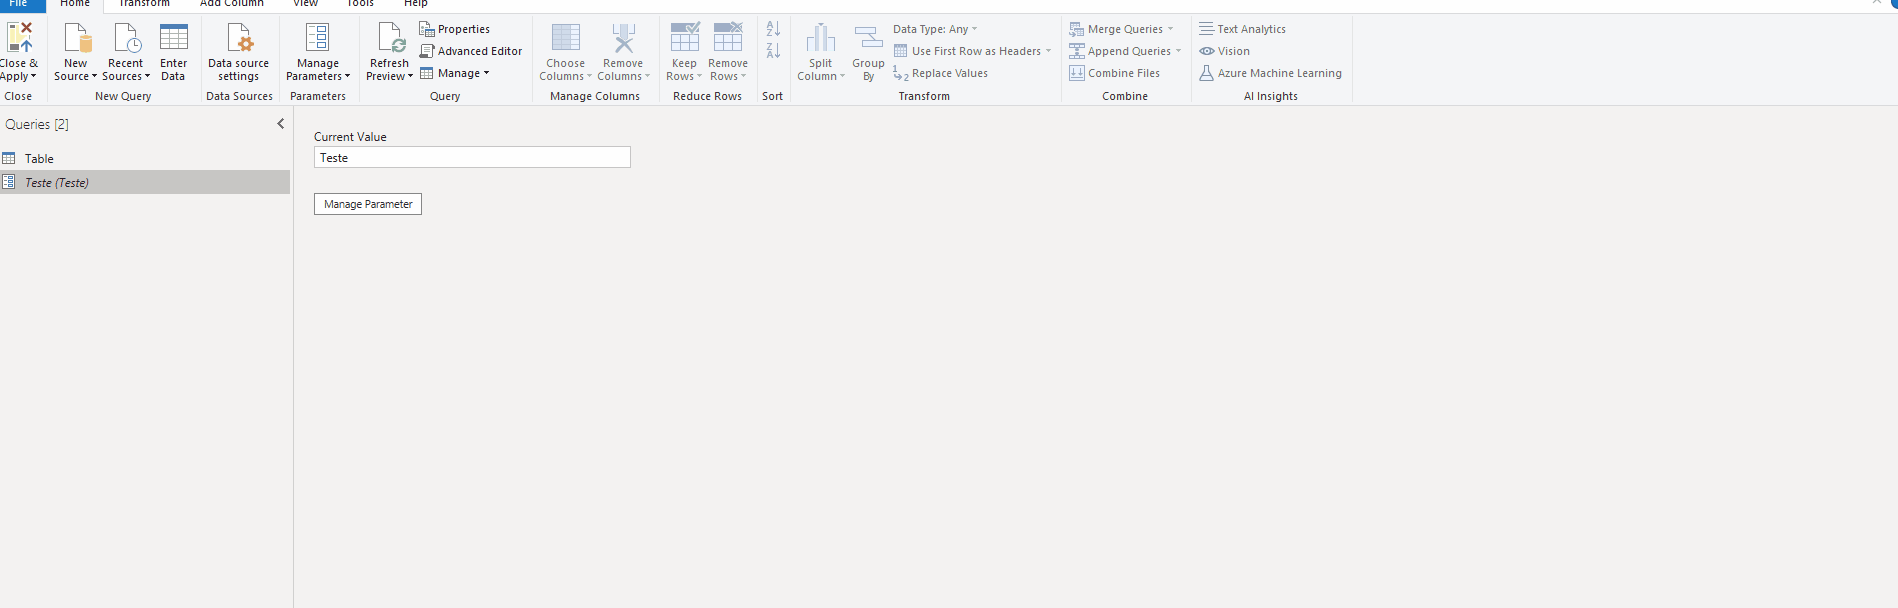This screenshot has height=608, width=1898.
Task: Select the Table query in list
Action: click(x=40, y=158)
